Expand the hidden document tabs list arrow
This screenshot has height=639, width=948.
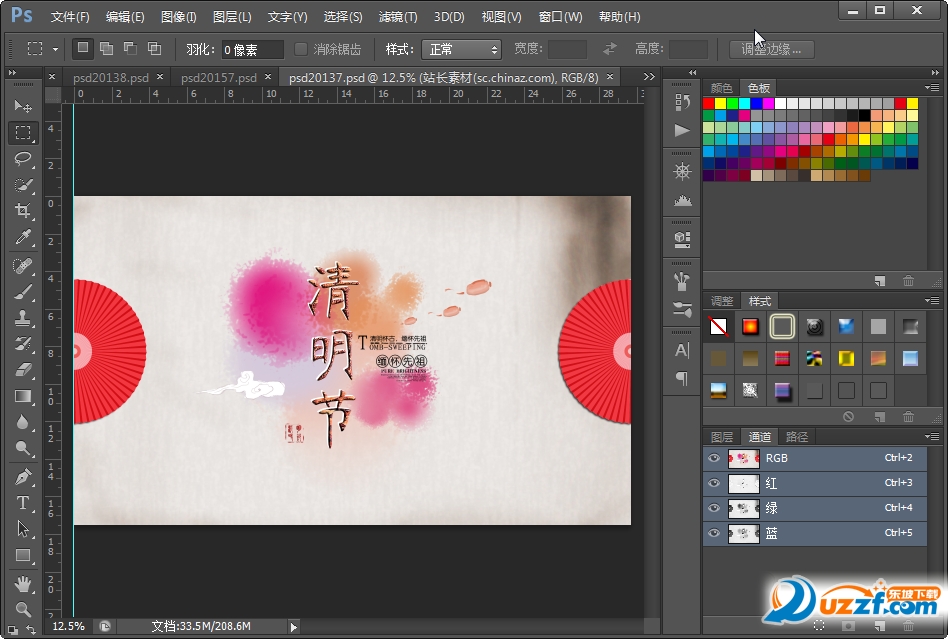click(649, 77)
